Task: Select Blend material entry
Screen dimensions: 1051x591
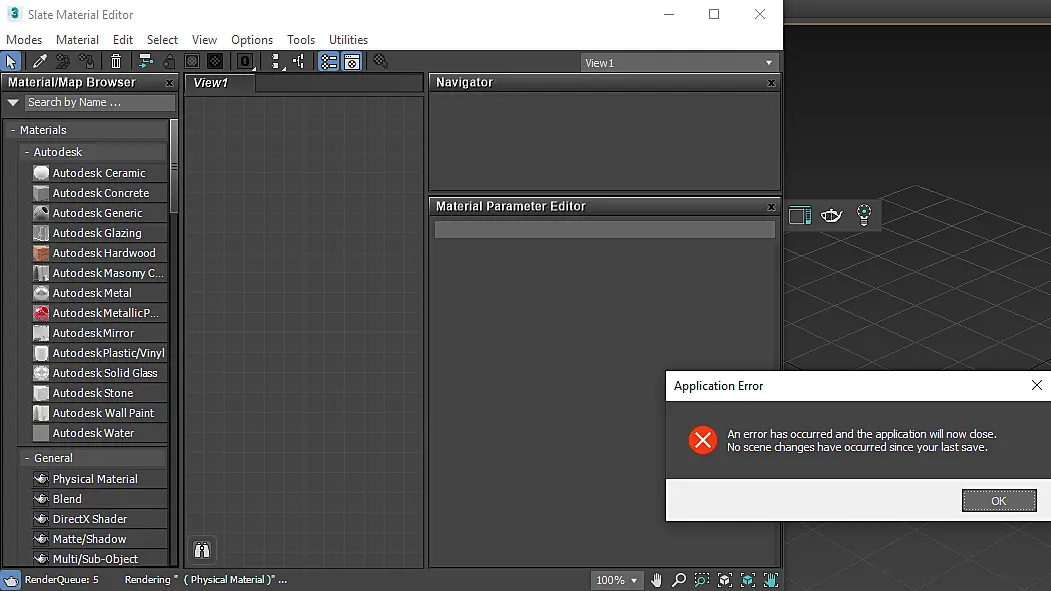Action: (x=99, y=499)
